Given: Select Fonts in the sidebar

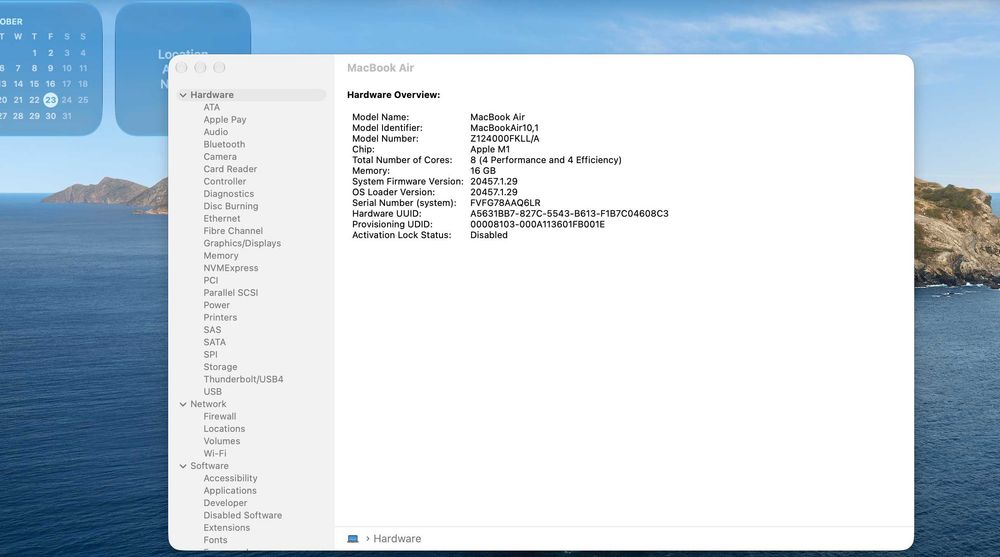Looking at the screenshot, I should point(215,540).
